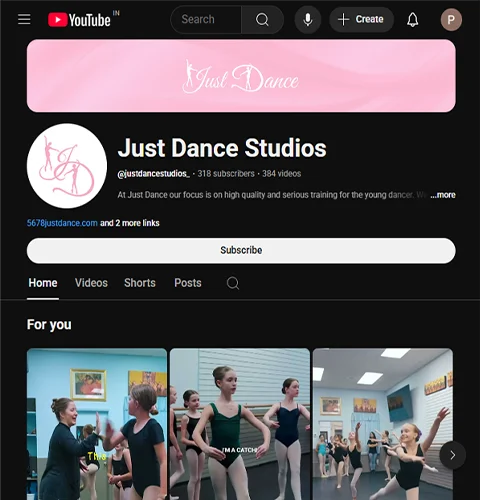
Task: Open the Just Dance Studios profile picture
Action: click(67, 166)
